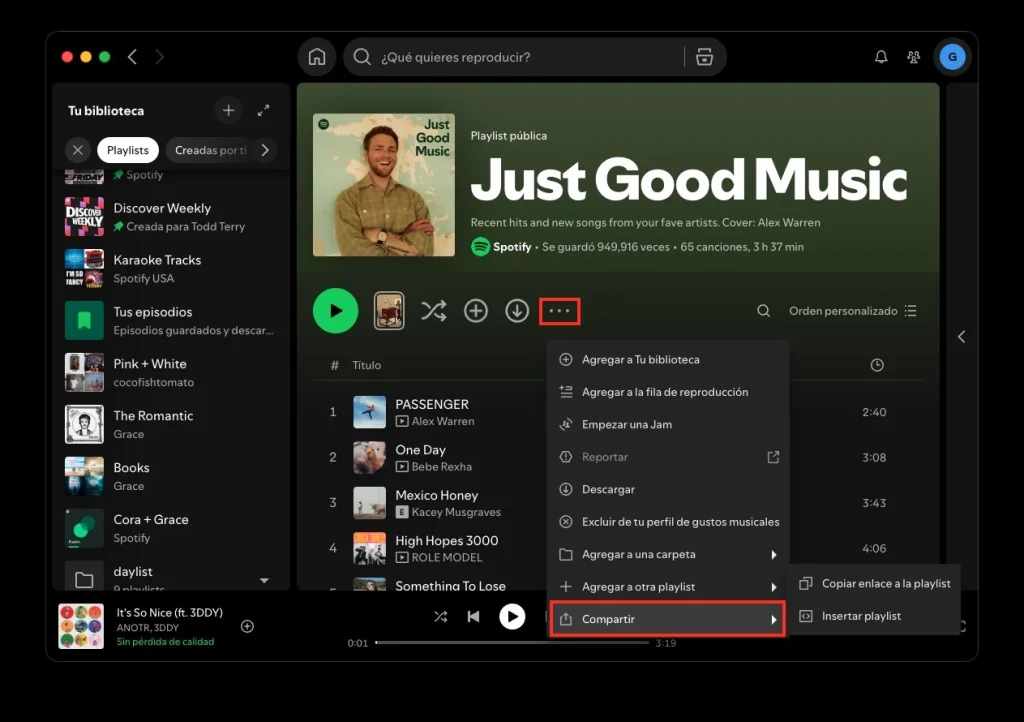The height and width of the screenshot is (722, 1024).
Task: Open Discover Weekly playlist
Action: pyautogui.click(x=171, y=217)
